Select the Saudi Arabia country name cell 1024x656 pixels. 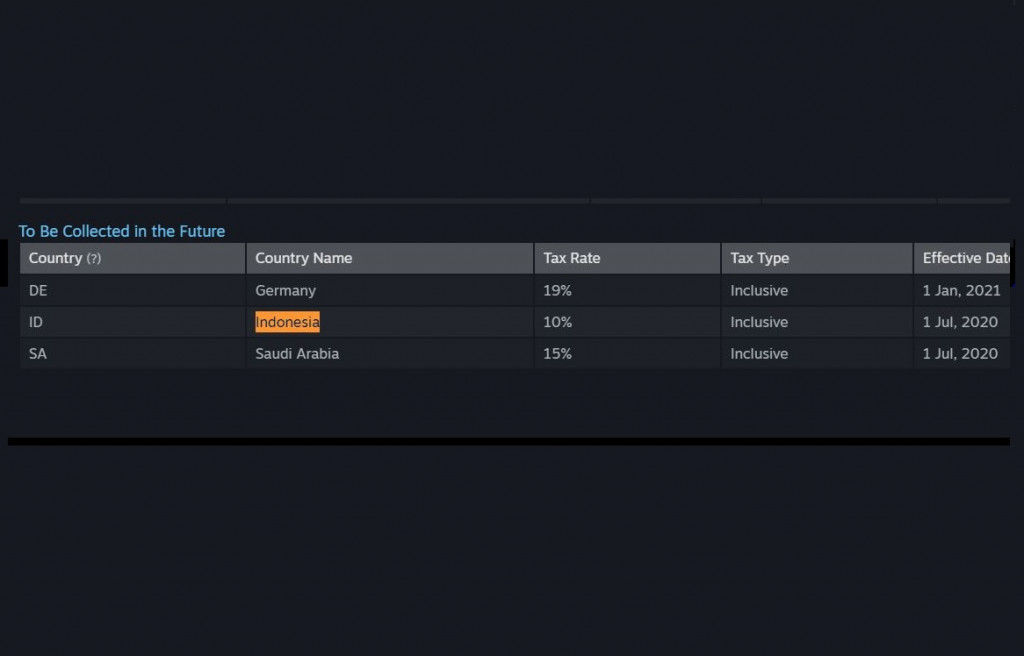[x=297, y=353]
